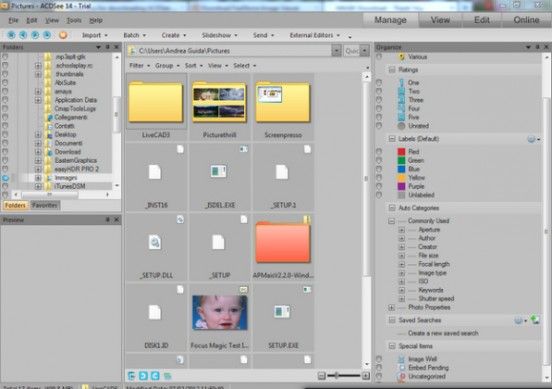Select the _SETUP file icon

click(218, 242)
